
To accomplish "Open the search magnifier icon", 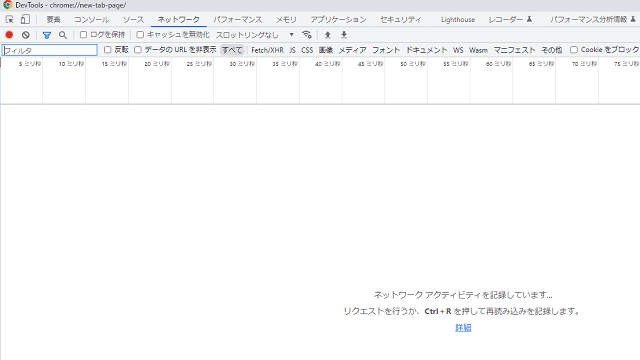I will pos(63,35).
